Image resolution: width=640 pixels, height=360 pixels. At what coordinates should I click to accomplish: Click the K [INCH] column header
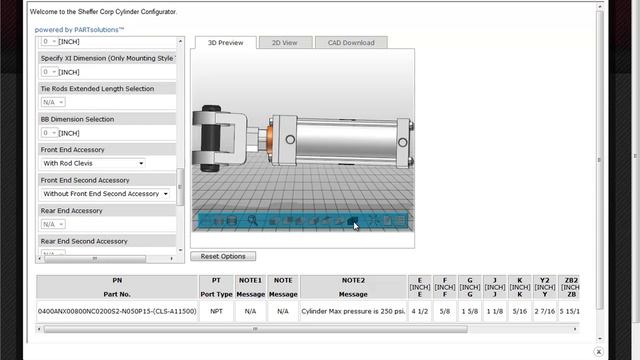[x=520, y=287]
